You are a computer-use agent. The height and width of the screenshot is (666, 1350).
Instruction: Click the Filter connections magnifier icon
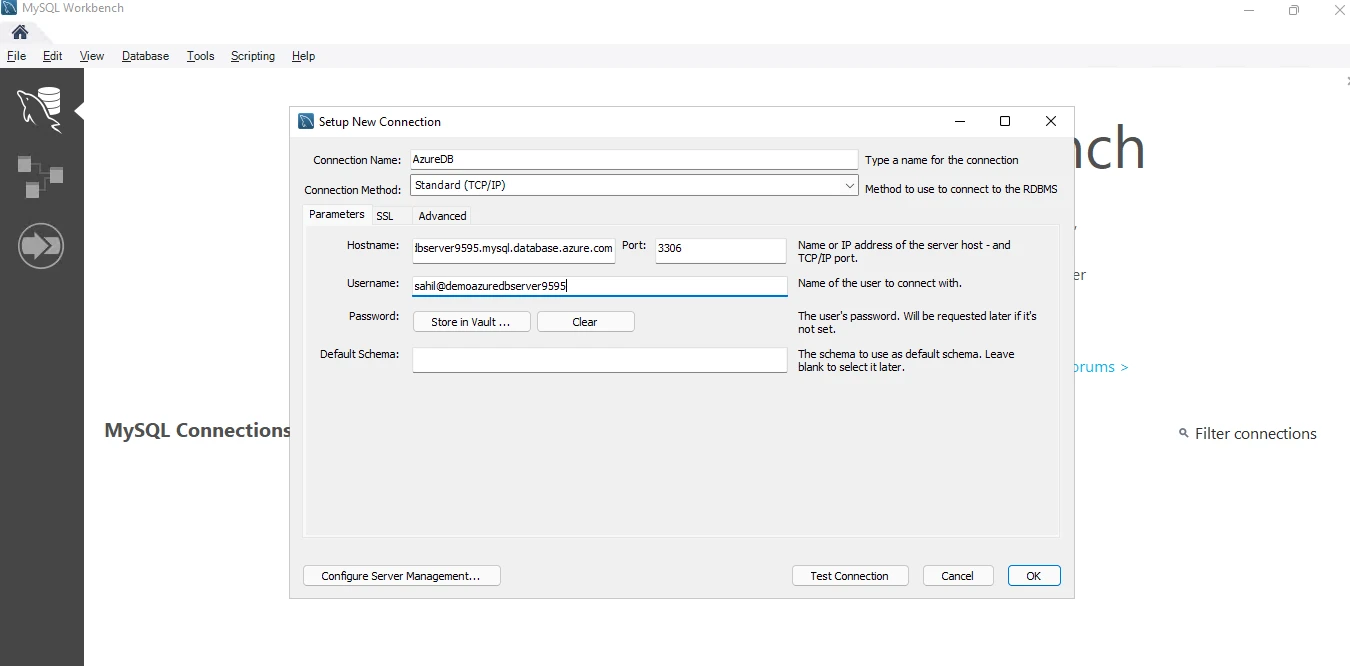coord(1184,433)
